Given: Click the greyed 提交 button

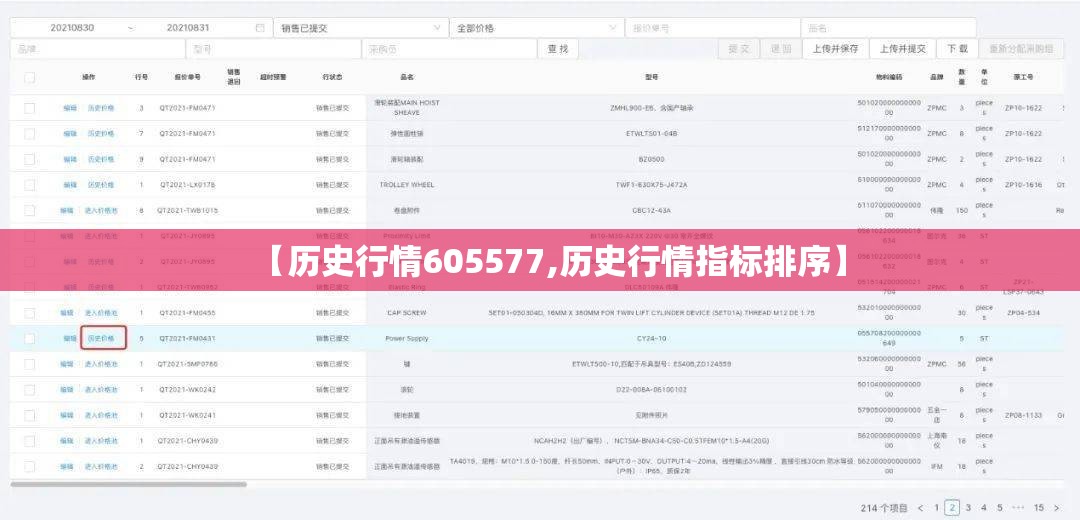Looking at the screenshot, I should 738,49.
